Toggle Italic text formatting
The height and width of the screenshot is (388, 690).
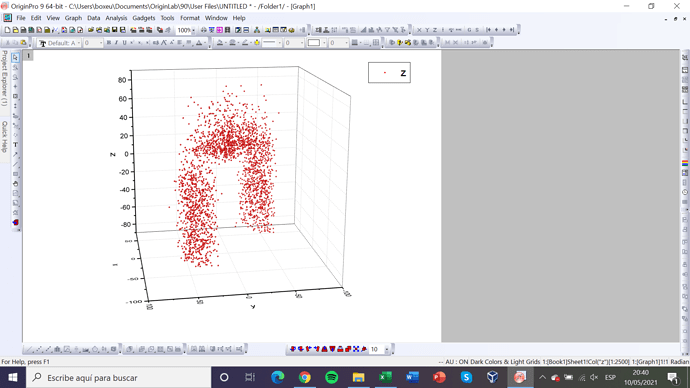117,43
